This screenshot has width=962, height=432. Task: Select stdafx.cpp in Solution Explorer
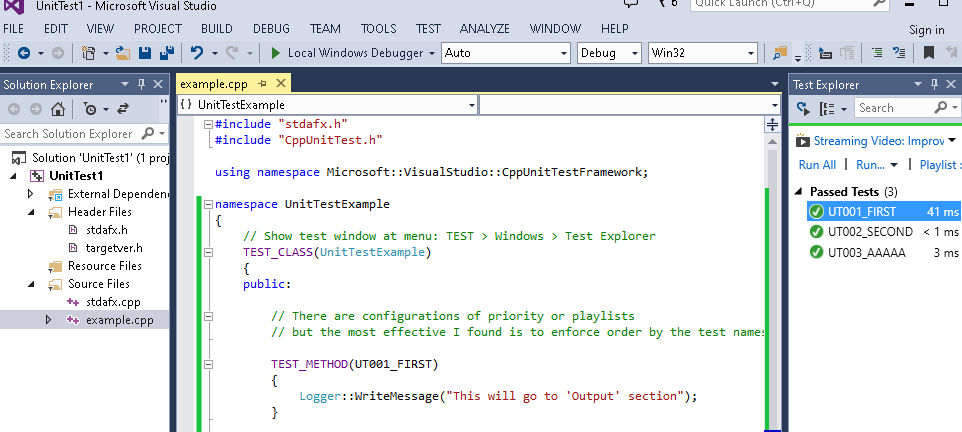113,302
